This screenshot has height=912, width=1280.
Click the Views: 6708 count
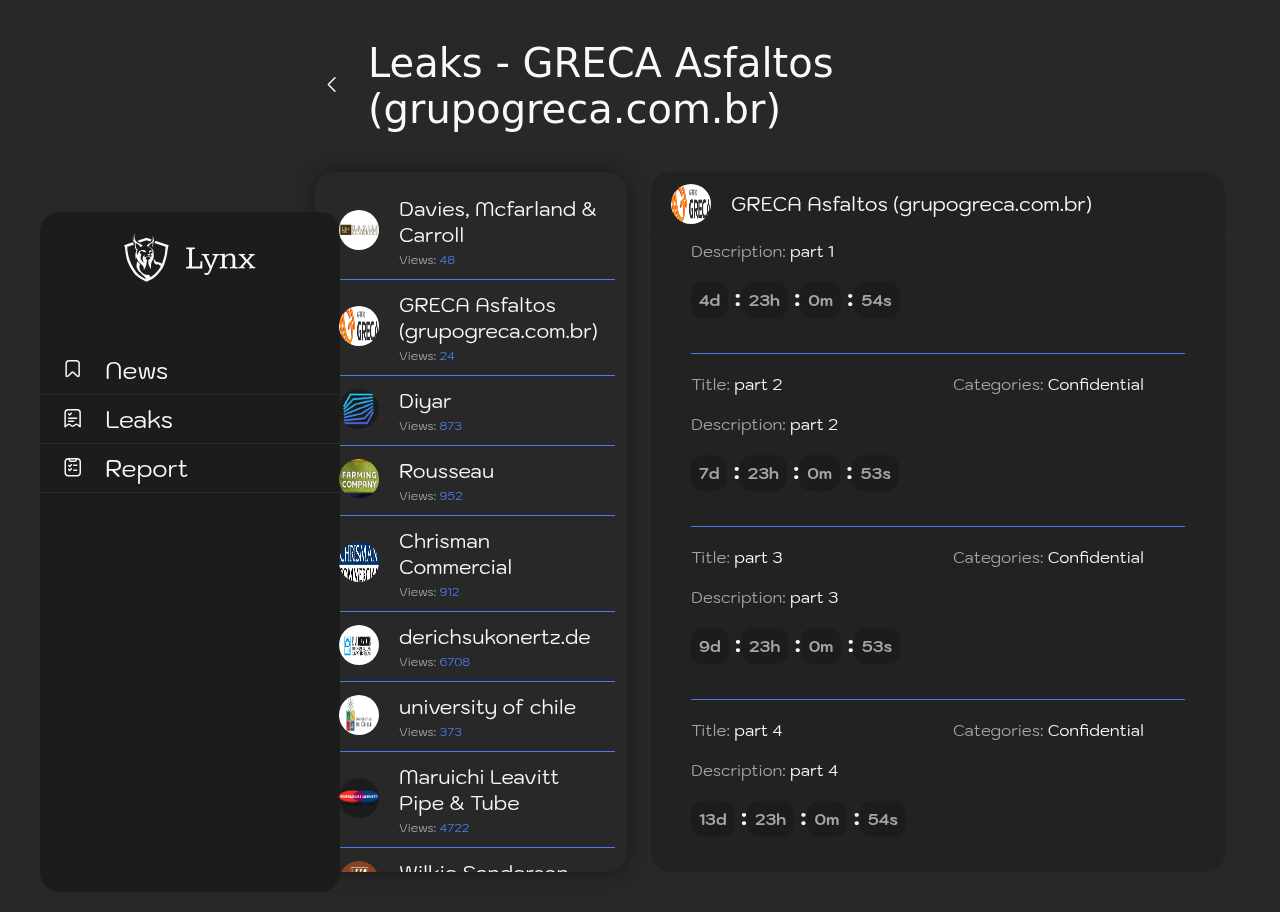click(x=435, y=662)
